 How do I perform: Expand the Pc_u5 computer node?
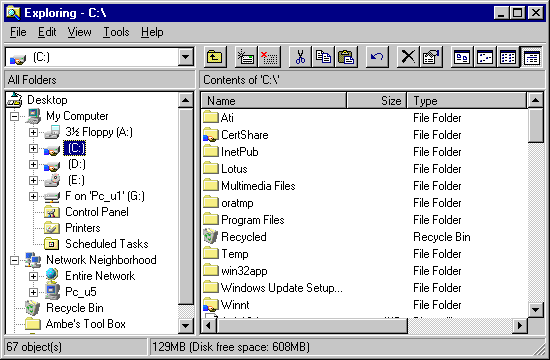33,292
